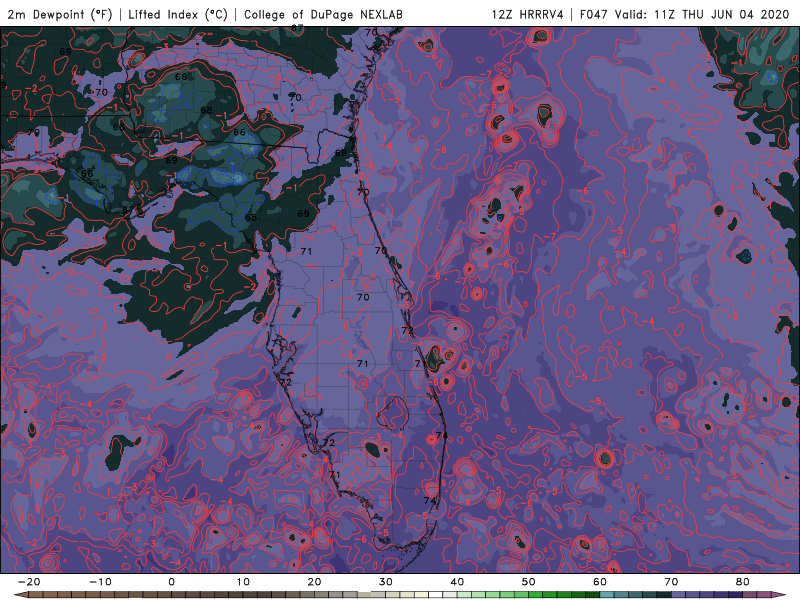Click the "12Z HRRRV4" model run label
This screenshot has width=800, height=600.
pyautogui.click(x=527, y=14)
